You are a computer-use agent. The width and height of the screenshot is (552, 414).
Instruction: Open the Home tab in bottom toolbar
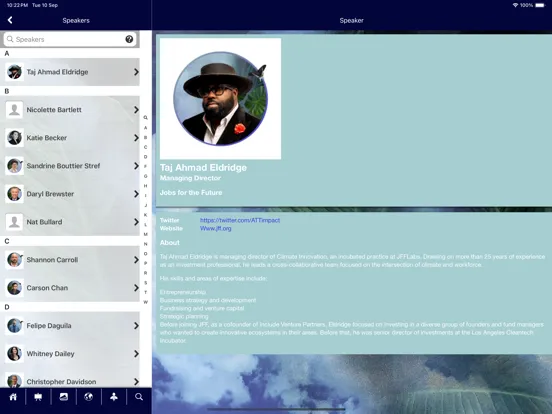pos(13,397)
